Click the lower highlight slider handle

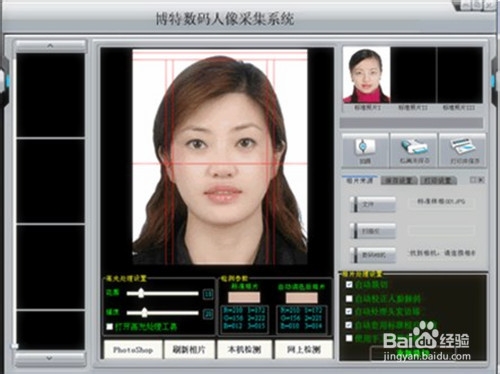coord(144,313)
